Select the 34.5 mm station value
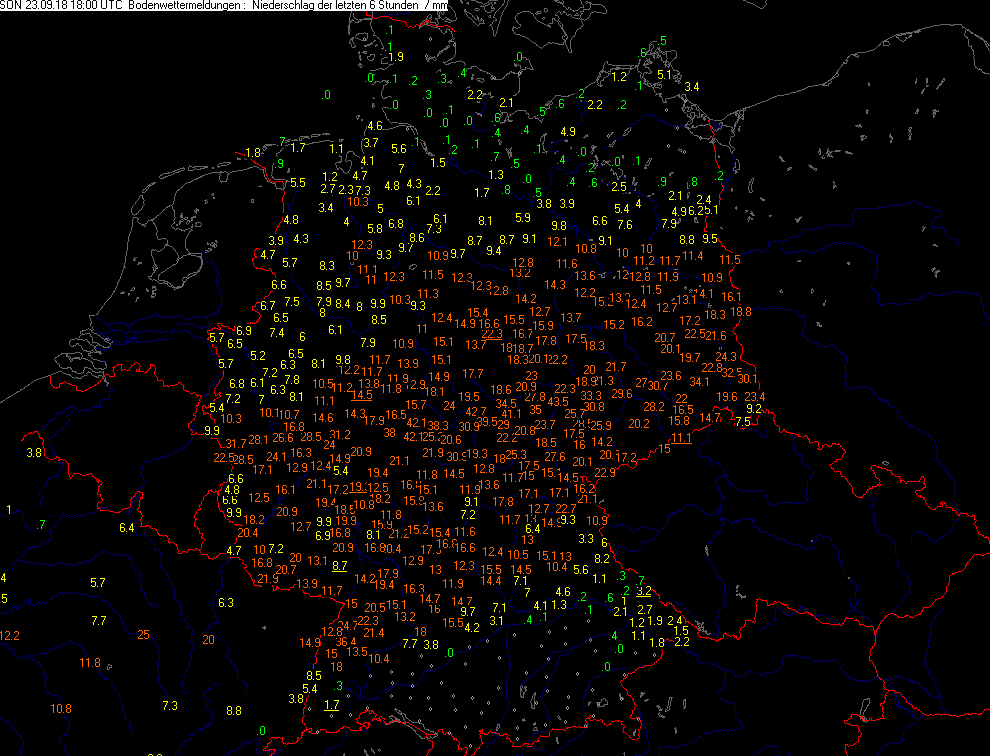Viewport: 990px width, 756px height. (506, 403)
